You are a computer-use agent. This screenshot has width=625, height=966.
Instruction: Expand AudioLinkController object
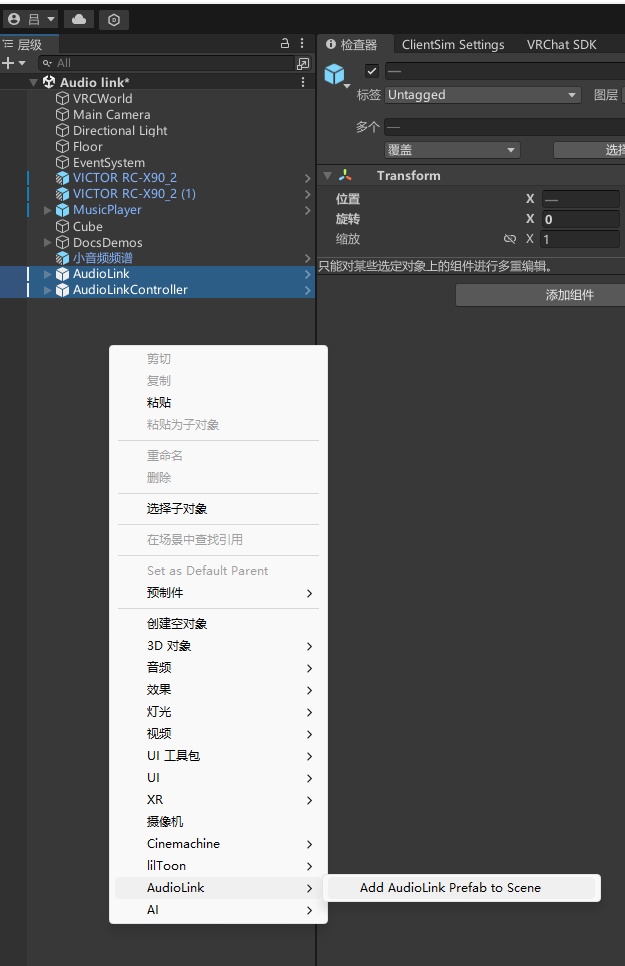point(47,290)
